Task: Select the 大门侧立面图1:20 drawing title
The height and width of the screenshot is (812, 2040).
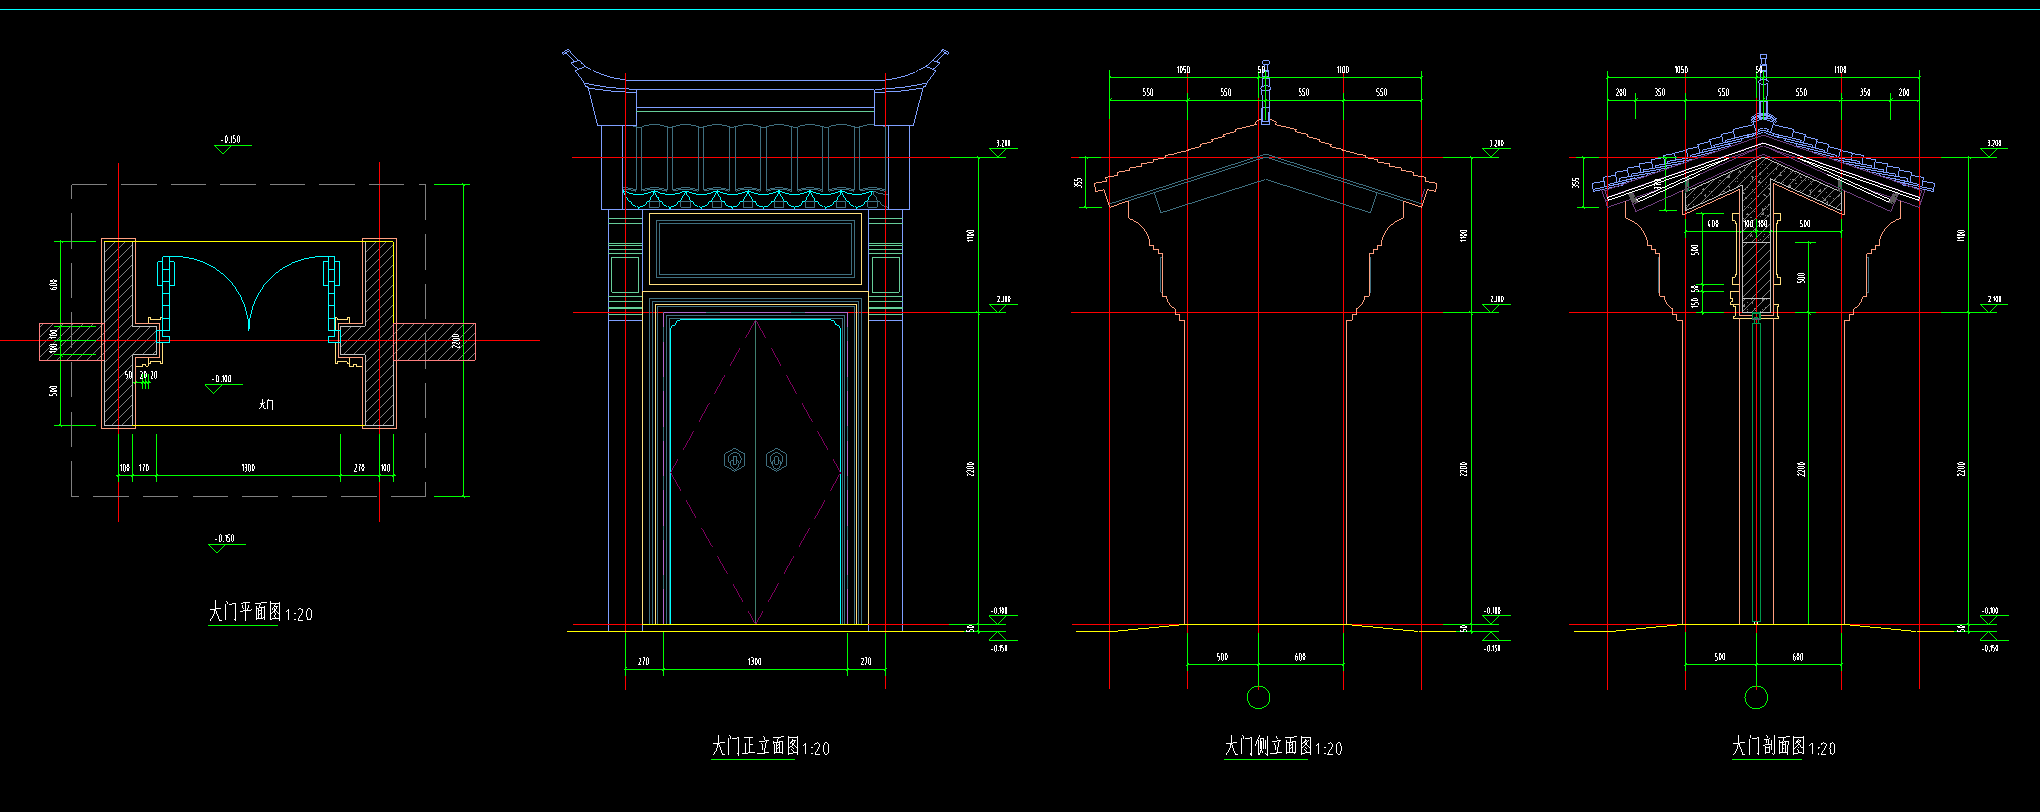Action: click(1283, 746)
